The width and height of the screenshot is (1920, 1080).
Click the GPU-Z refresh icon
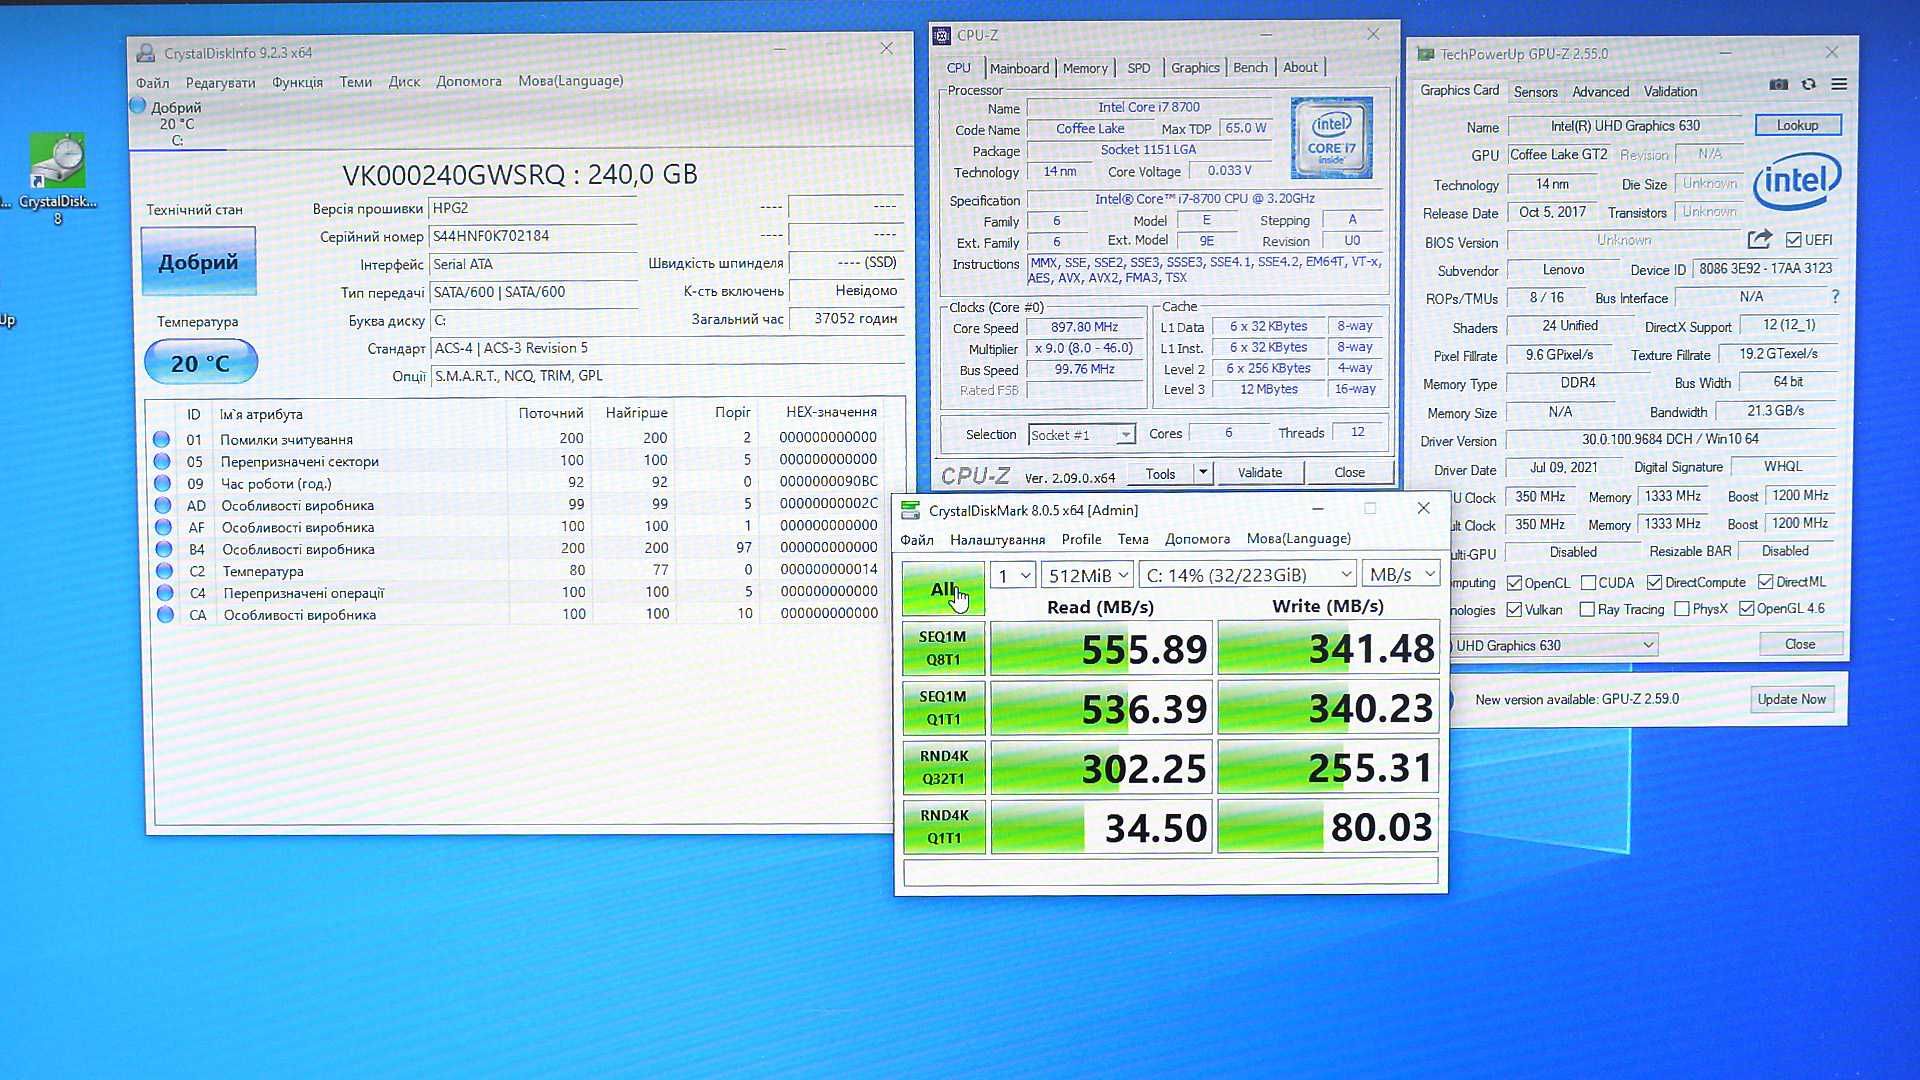[x=1808, y=85]
